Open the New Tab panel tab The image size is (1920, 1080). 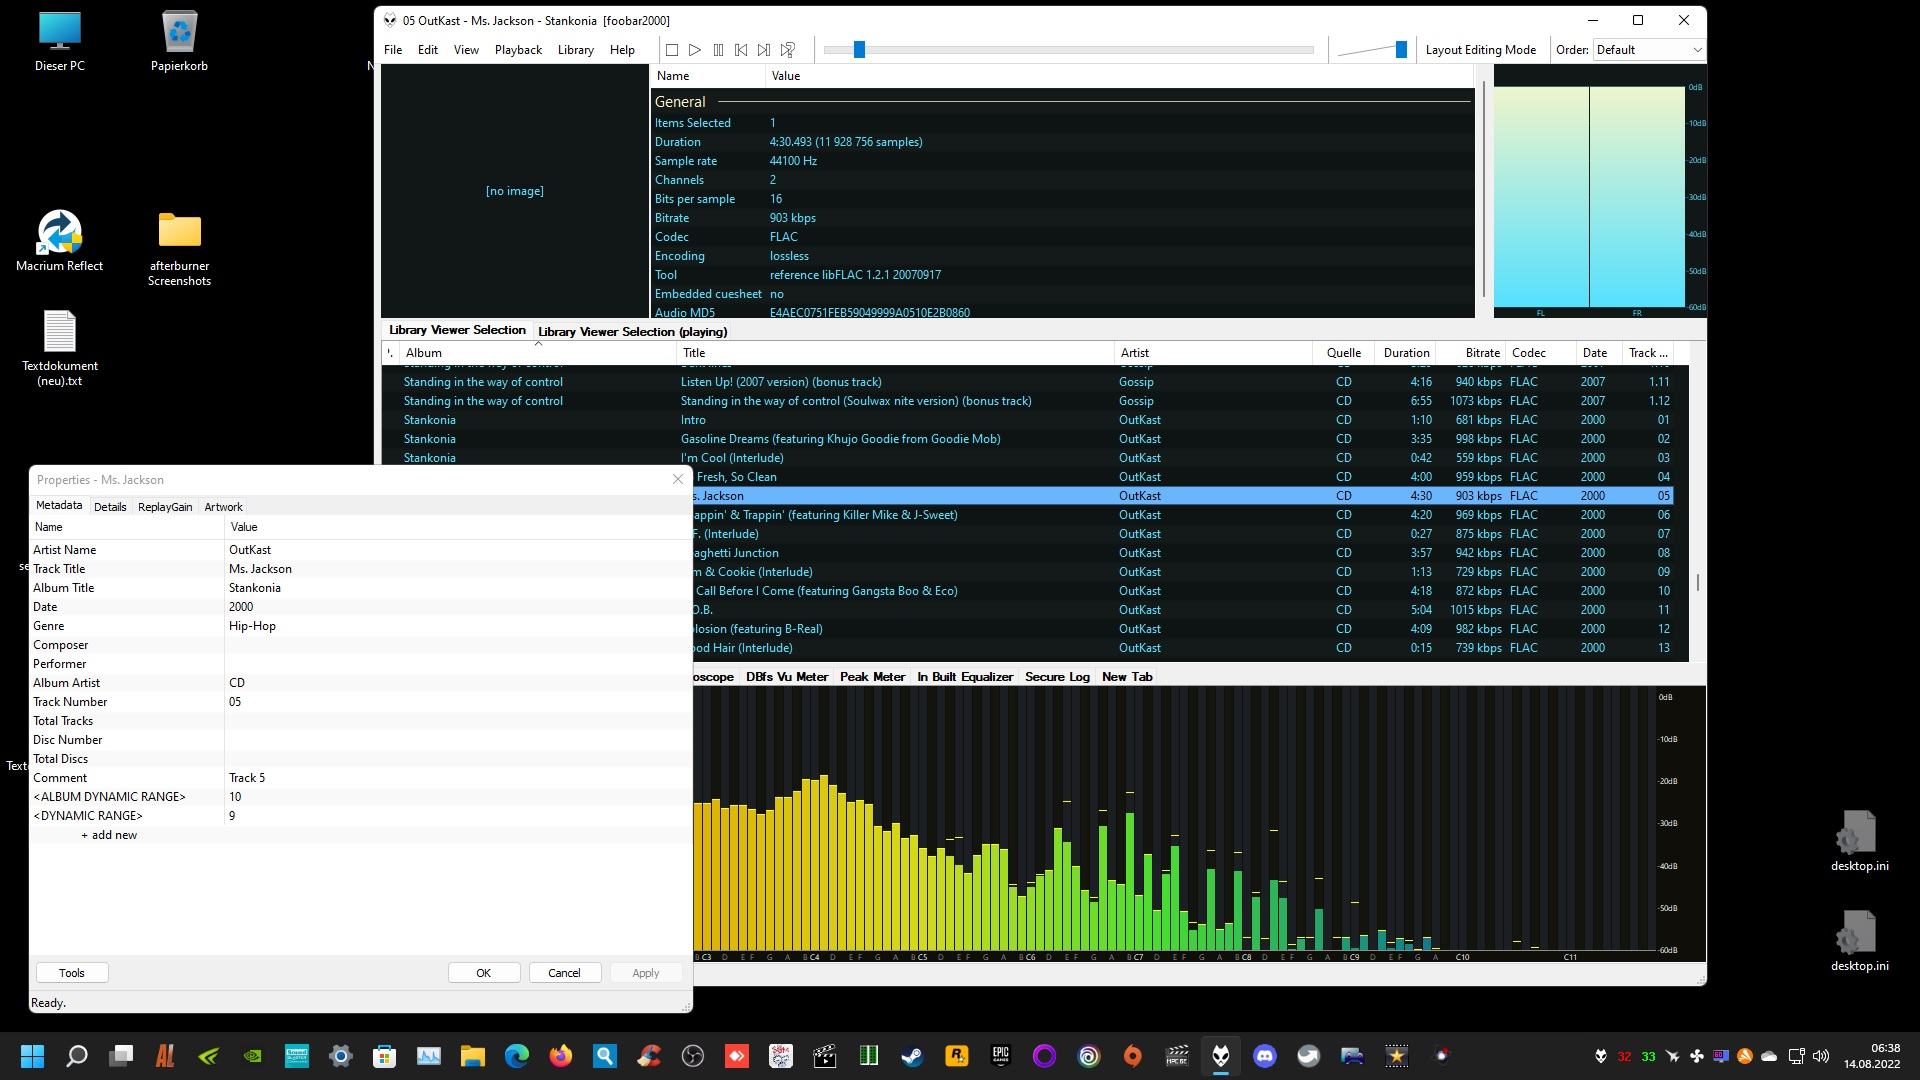click(1127, 677)
